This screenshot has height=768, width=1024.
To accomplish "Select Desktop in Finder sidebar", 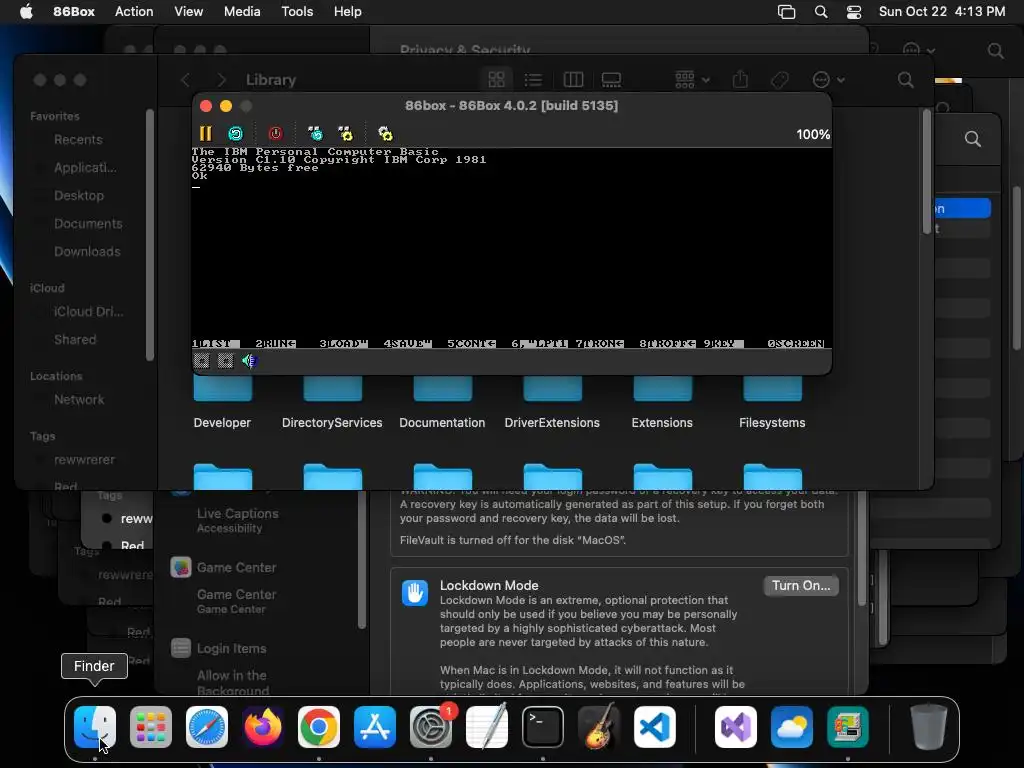I will tap(79, 196).
